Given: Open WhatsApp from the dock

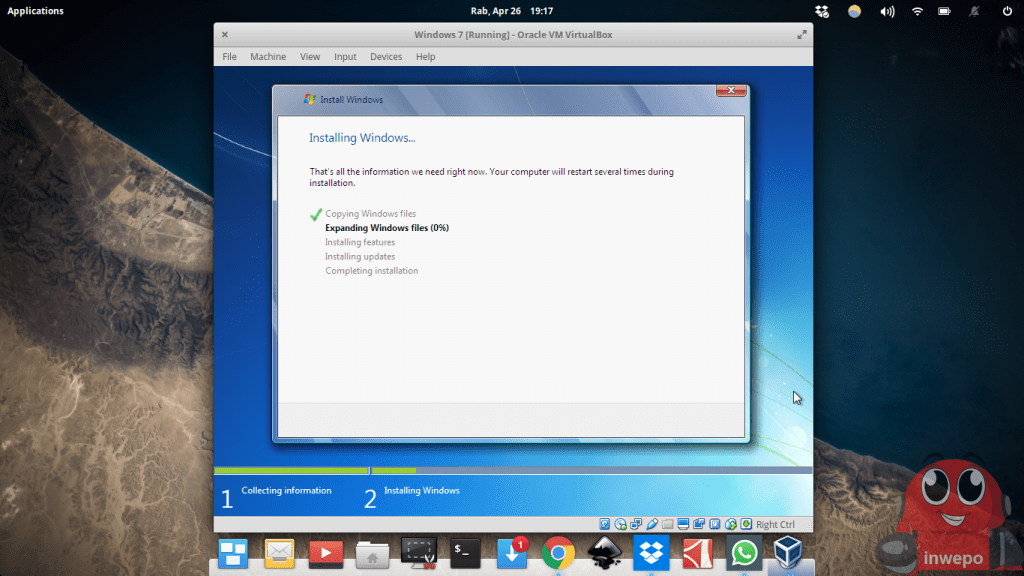Looking at the screenshot, I should 744,553.
